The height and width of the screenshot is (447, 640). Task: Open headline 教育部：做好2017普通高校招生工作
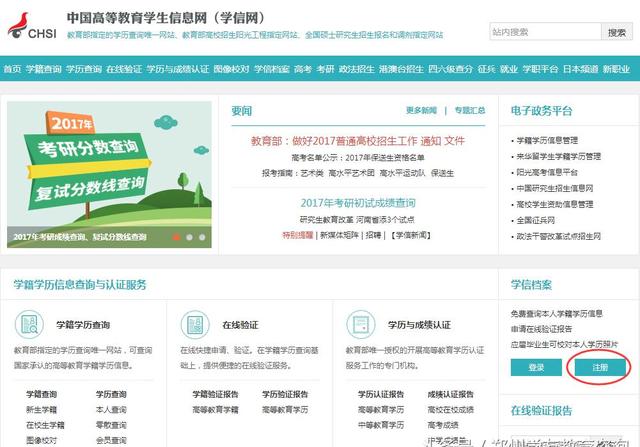(x=334, y=141)
